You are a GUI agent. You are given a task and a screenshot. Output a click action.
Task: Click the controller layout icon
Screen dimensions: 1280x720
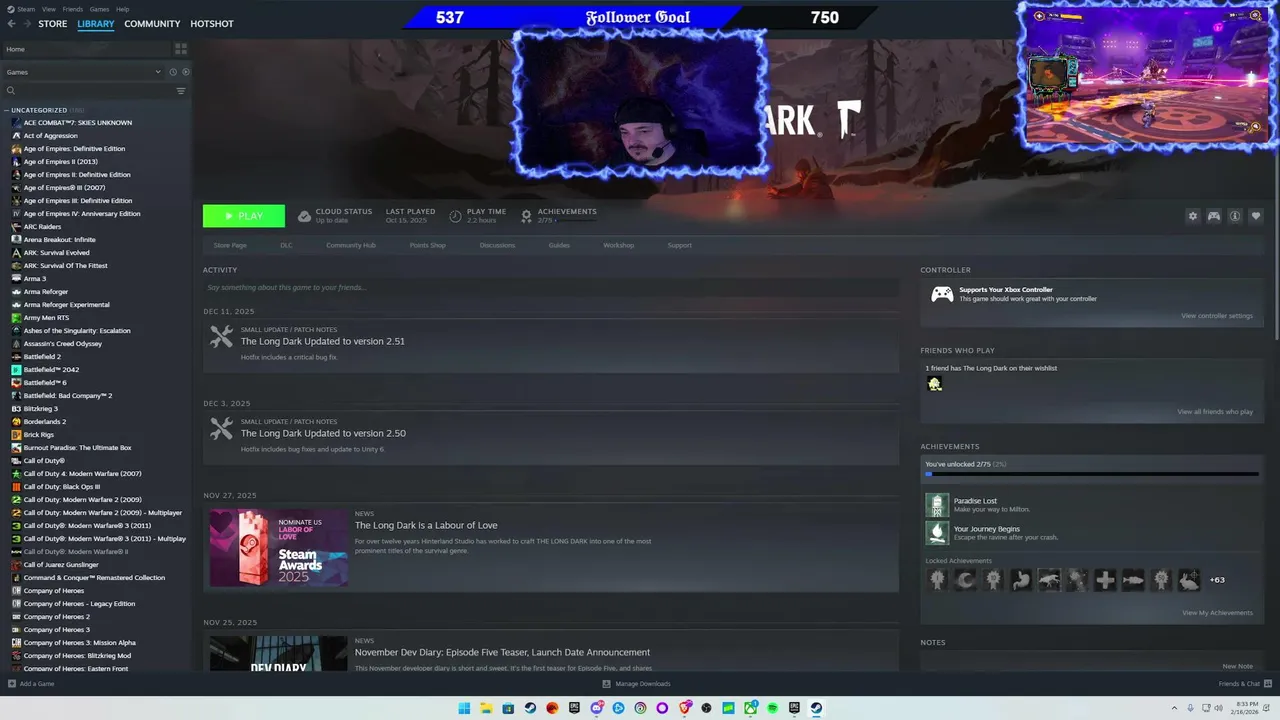(x=1213, y=216)
